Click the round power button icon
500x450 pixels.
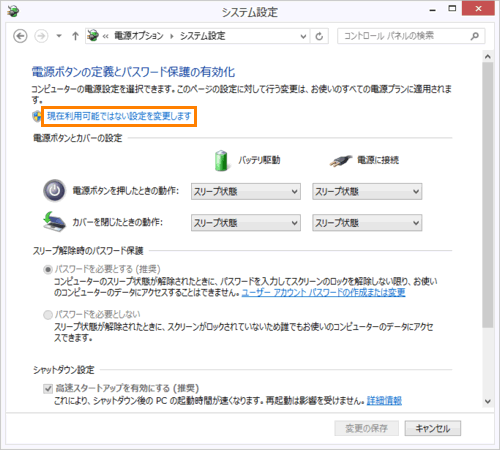click(x=54, y=191)
